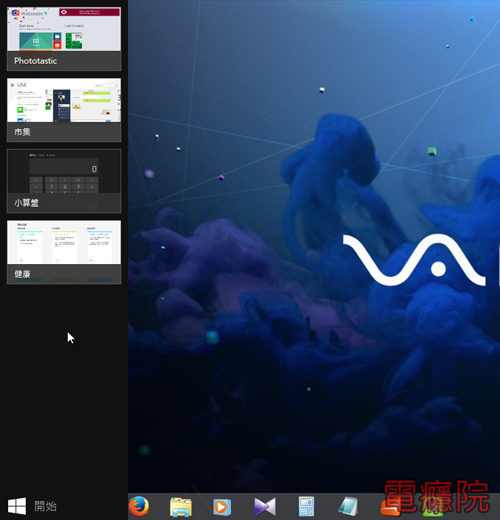Open the Notepad taskbar icon

click(x=348, y=507)
